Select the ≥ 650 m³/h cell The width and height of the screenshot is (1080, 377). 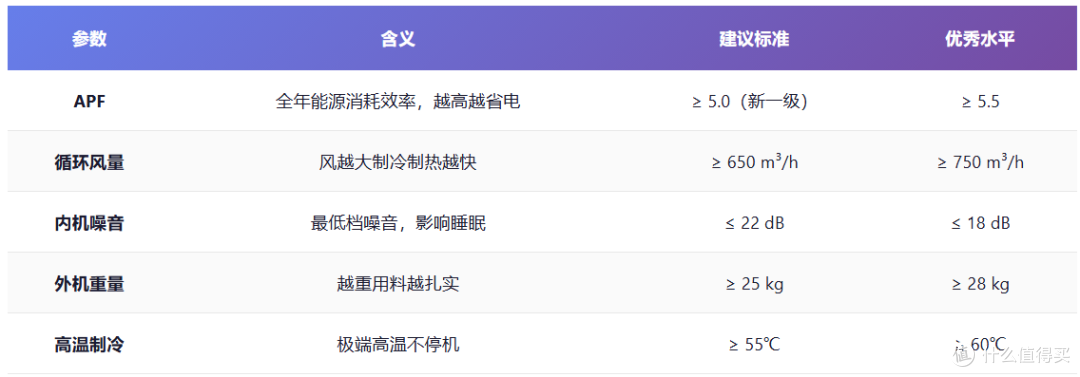coord(754,162)
